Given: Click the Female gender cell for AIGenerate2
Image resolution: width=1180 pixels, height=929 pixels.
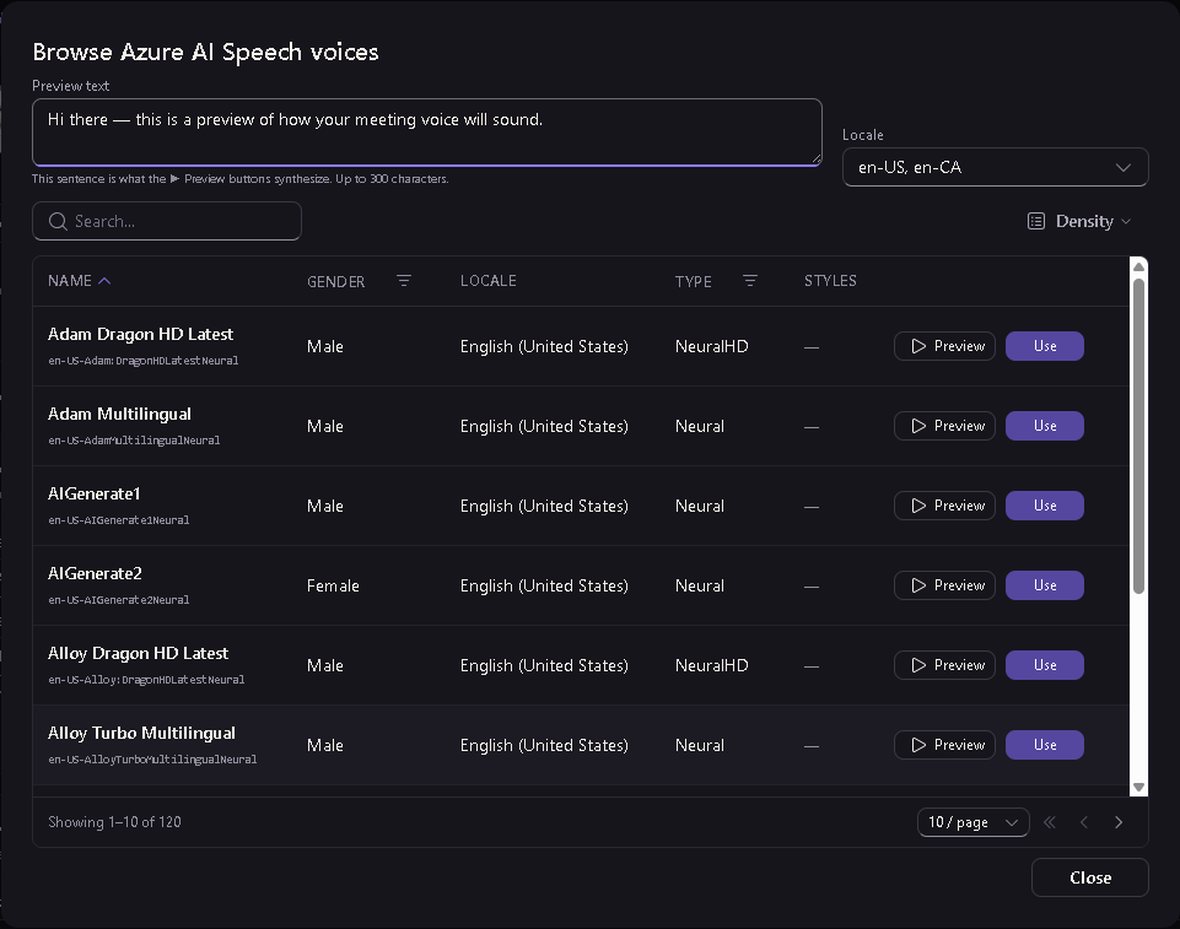Looking at the screenshot, I should (x=333, y=586).
